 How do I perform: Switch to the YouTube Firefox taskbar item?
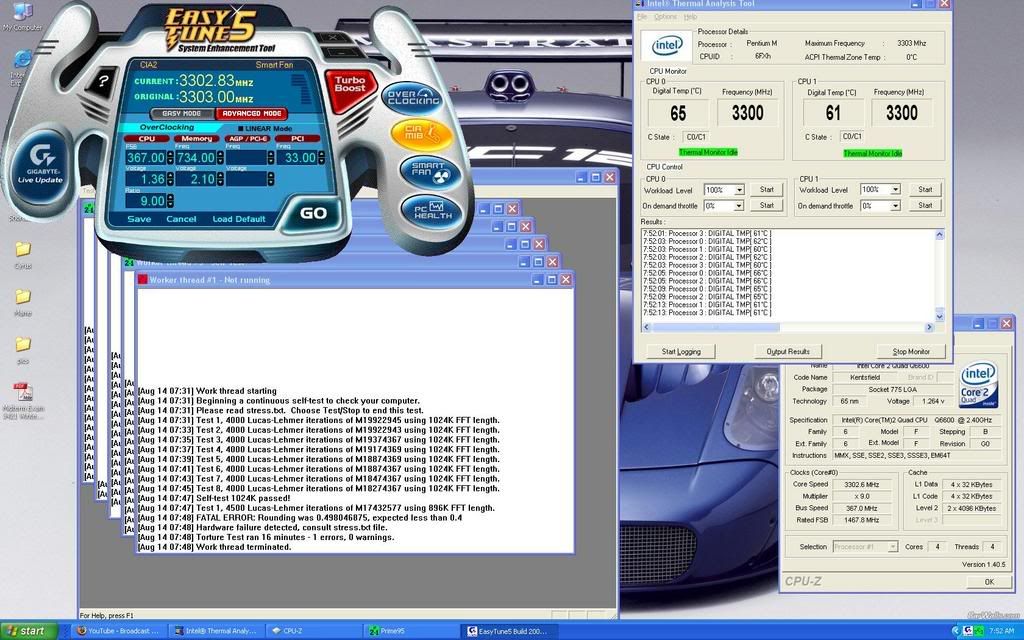point(118,631)
